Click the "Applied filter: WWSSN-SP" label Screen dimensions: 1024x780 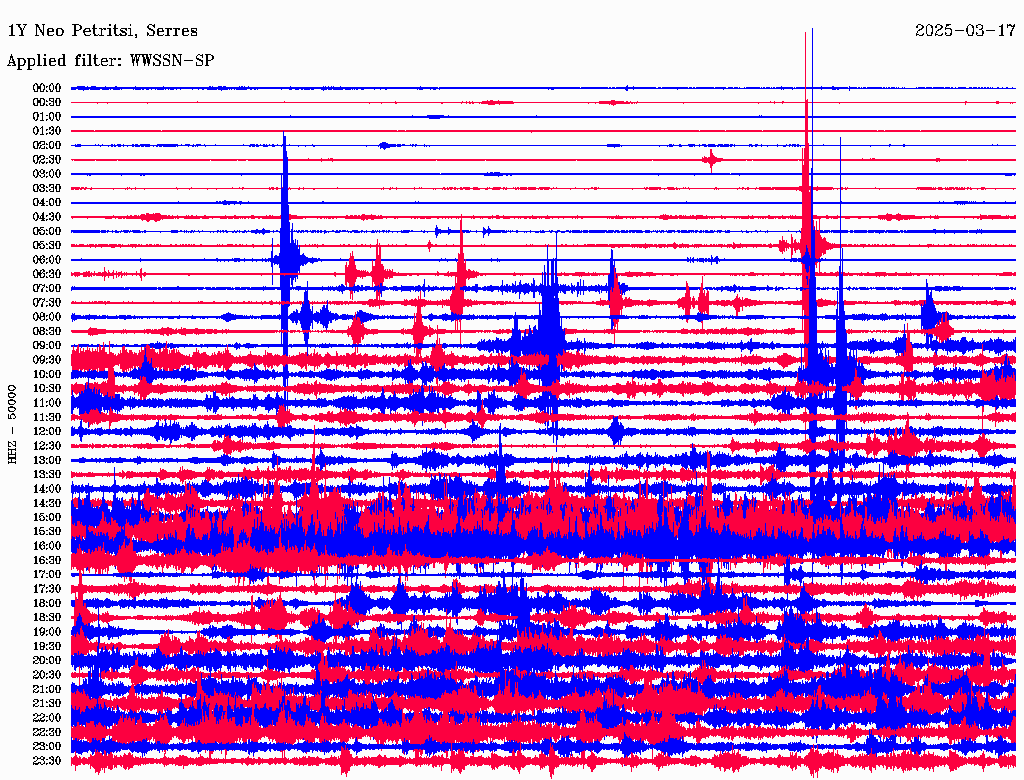(x=110, y=61)
